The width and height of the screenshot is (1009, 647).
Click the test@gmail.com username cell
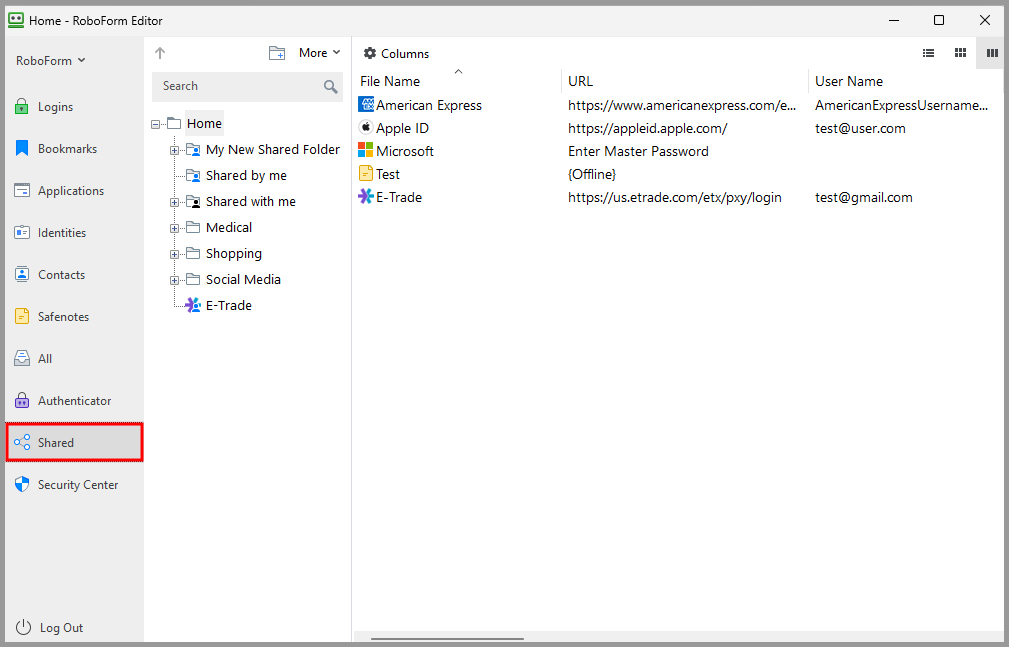(864, 198)
